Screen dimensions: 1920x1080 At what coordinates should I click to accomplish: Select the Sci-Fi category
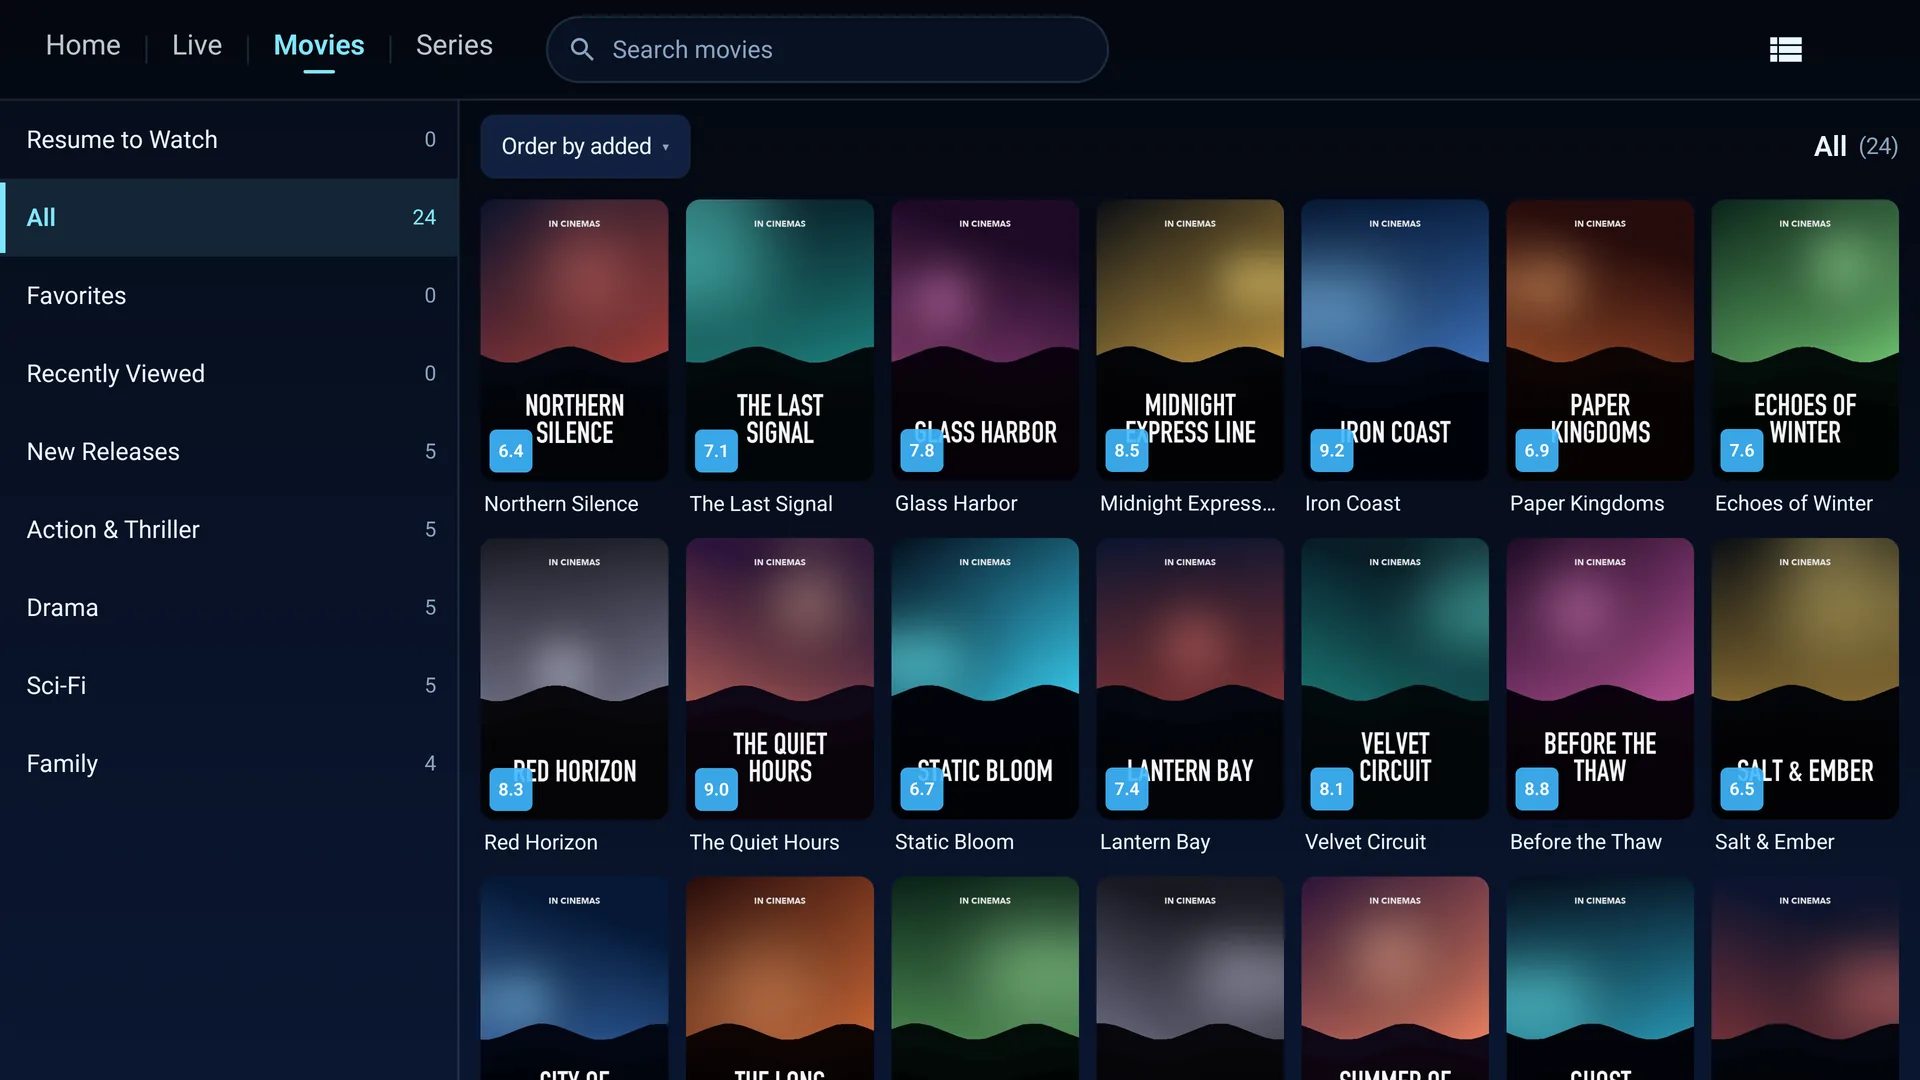tap(229, 686)
